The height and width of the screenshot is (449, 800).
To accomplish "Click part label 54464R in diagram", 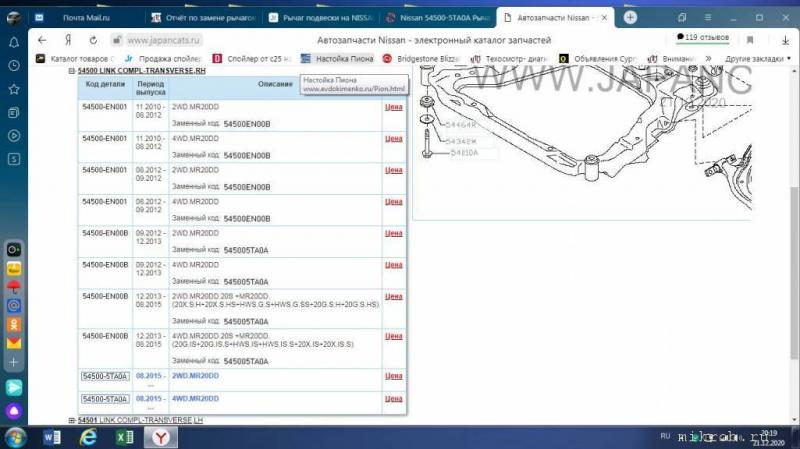I will (x=460, y=125).
